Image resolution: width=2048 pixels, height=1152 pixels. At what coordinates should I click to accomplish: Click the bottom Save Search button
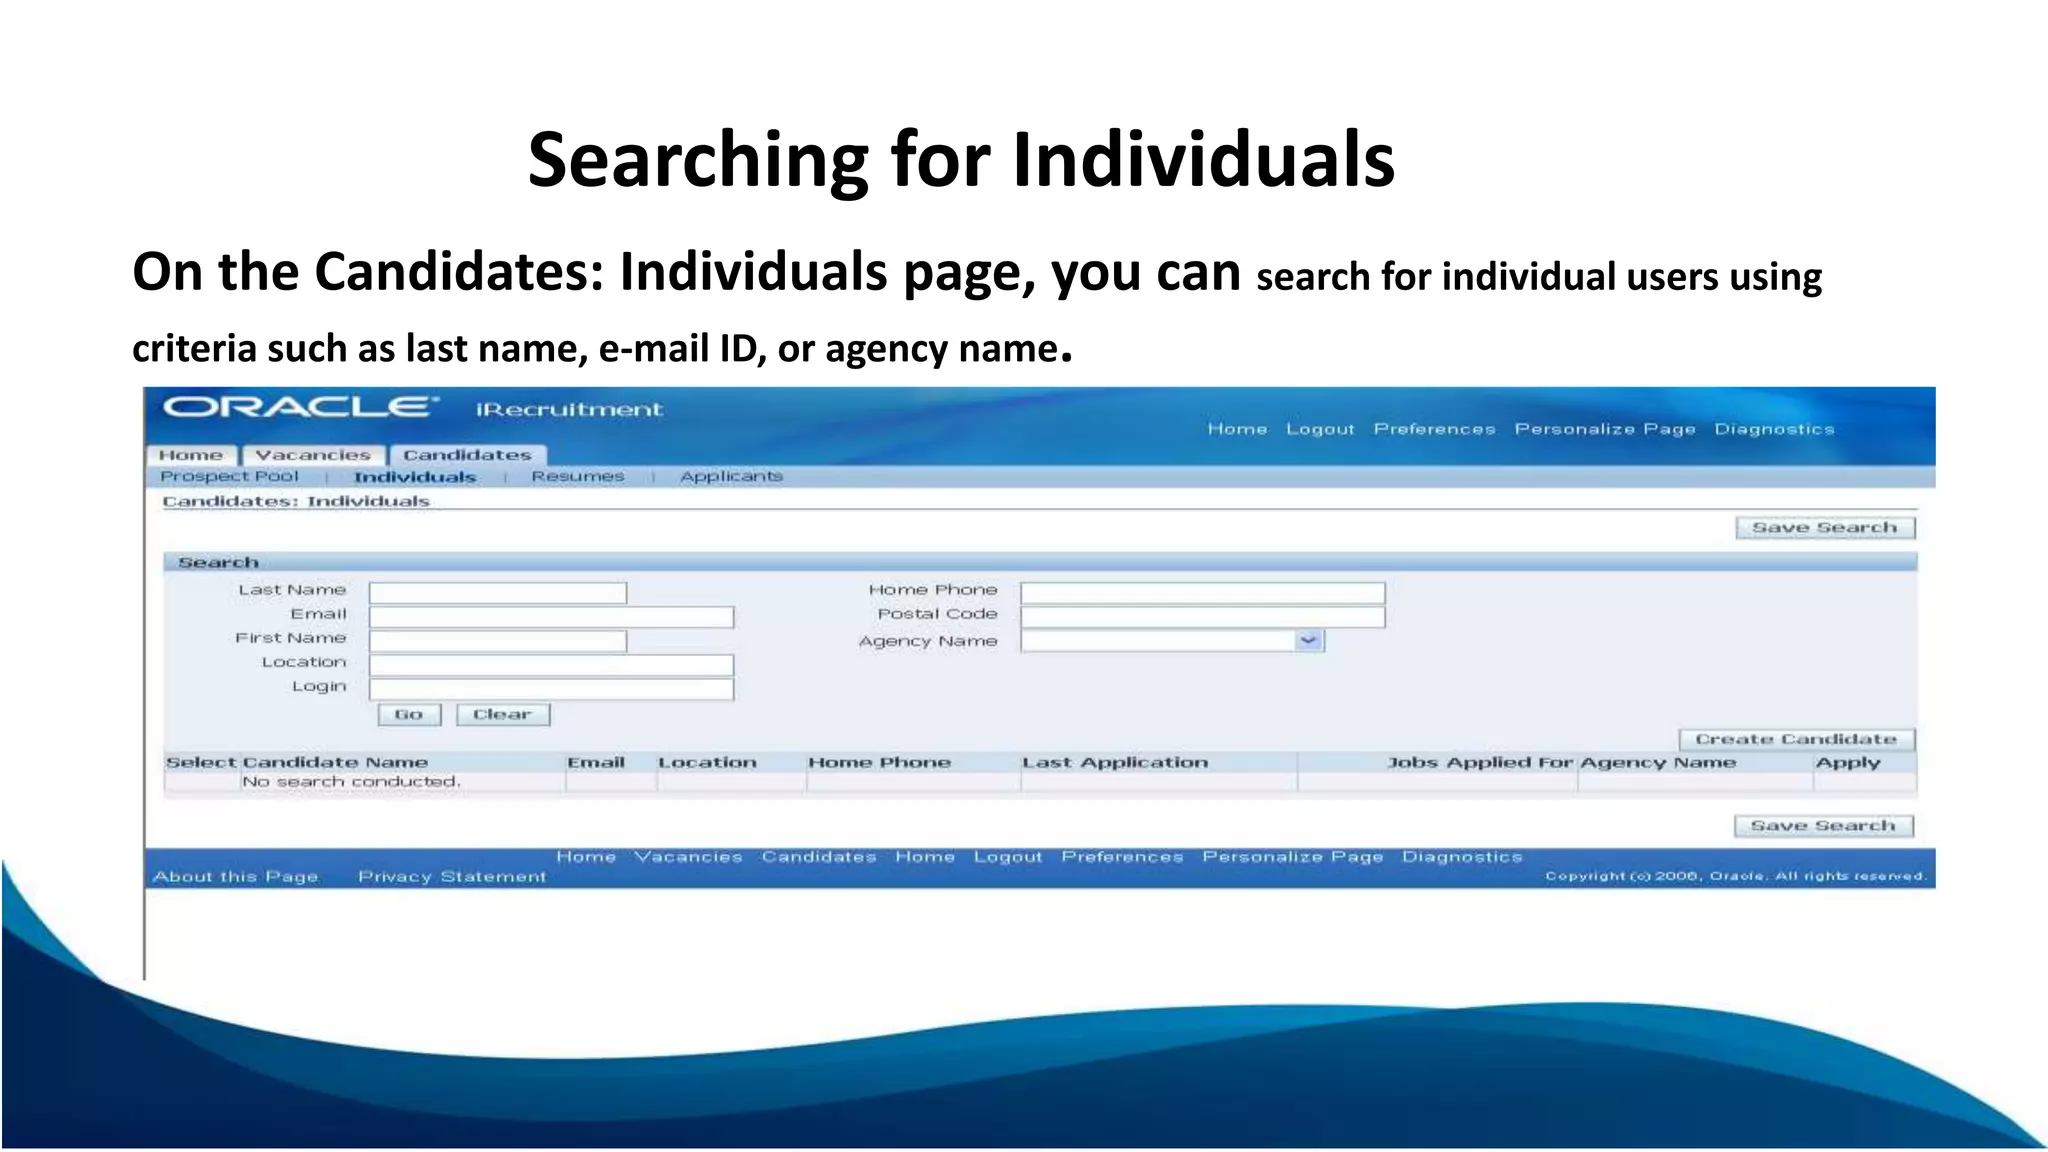click(x=1823, y=826)
